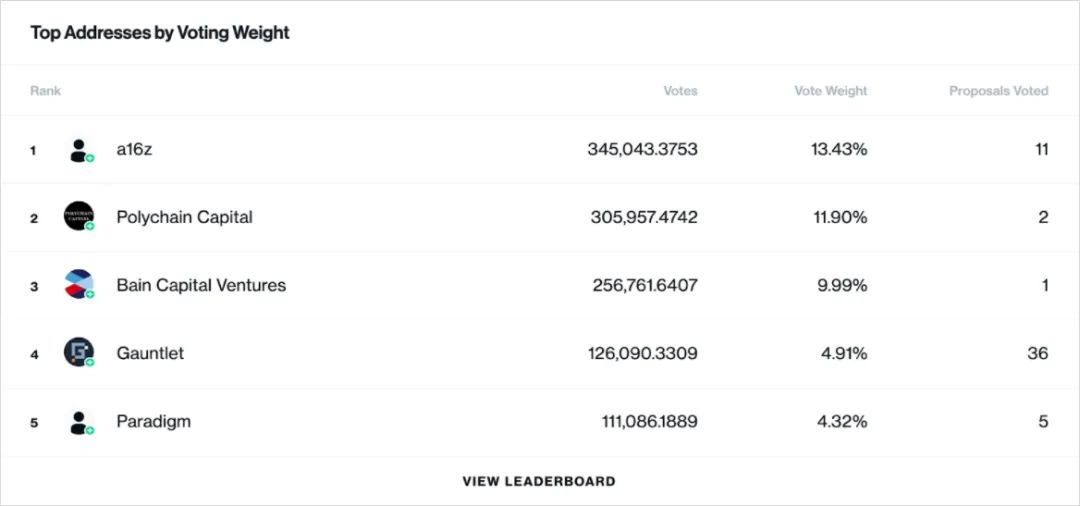1080x506 pixels.
Task: Click green badge on Paradigm avatar
Action: pyautogui.click(x=90, y=430)
